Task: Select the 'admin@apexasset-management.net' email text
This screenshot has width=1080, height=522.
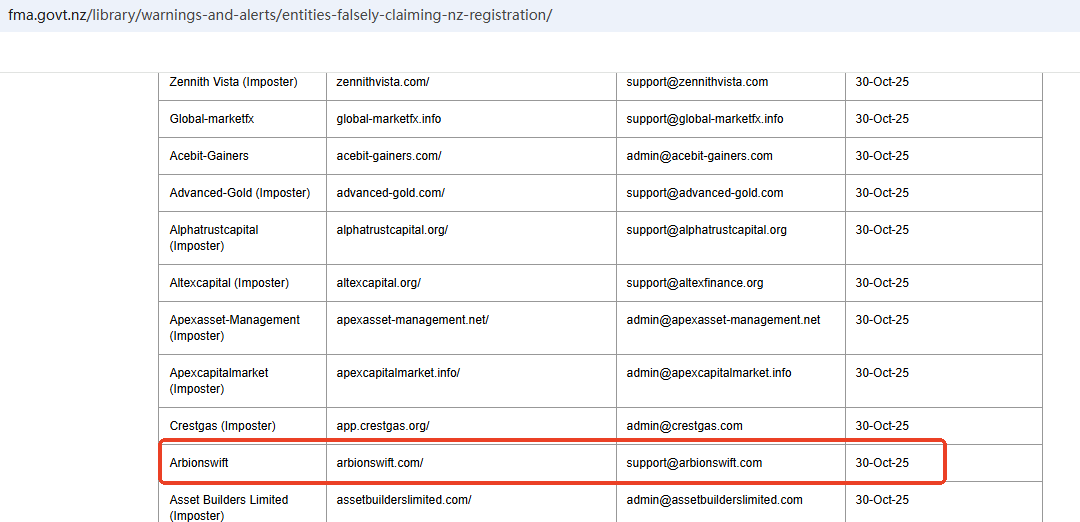Action: [723, 320]
